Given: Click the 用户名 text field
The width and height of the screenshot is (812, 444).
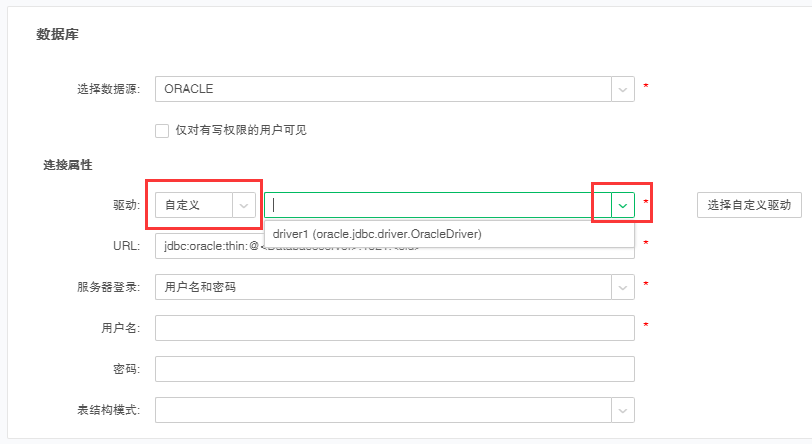Looking at the screenshot, I should click(x=395, y=328).
